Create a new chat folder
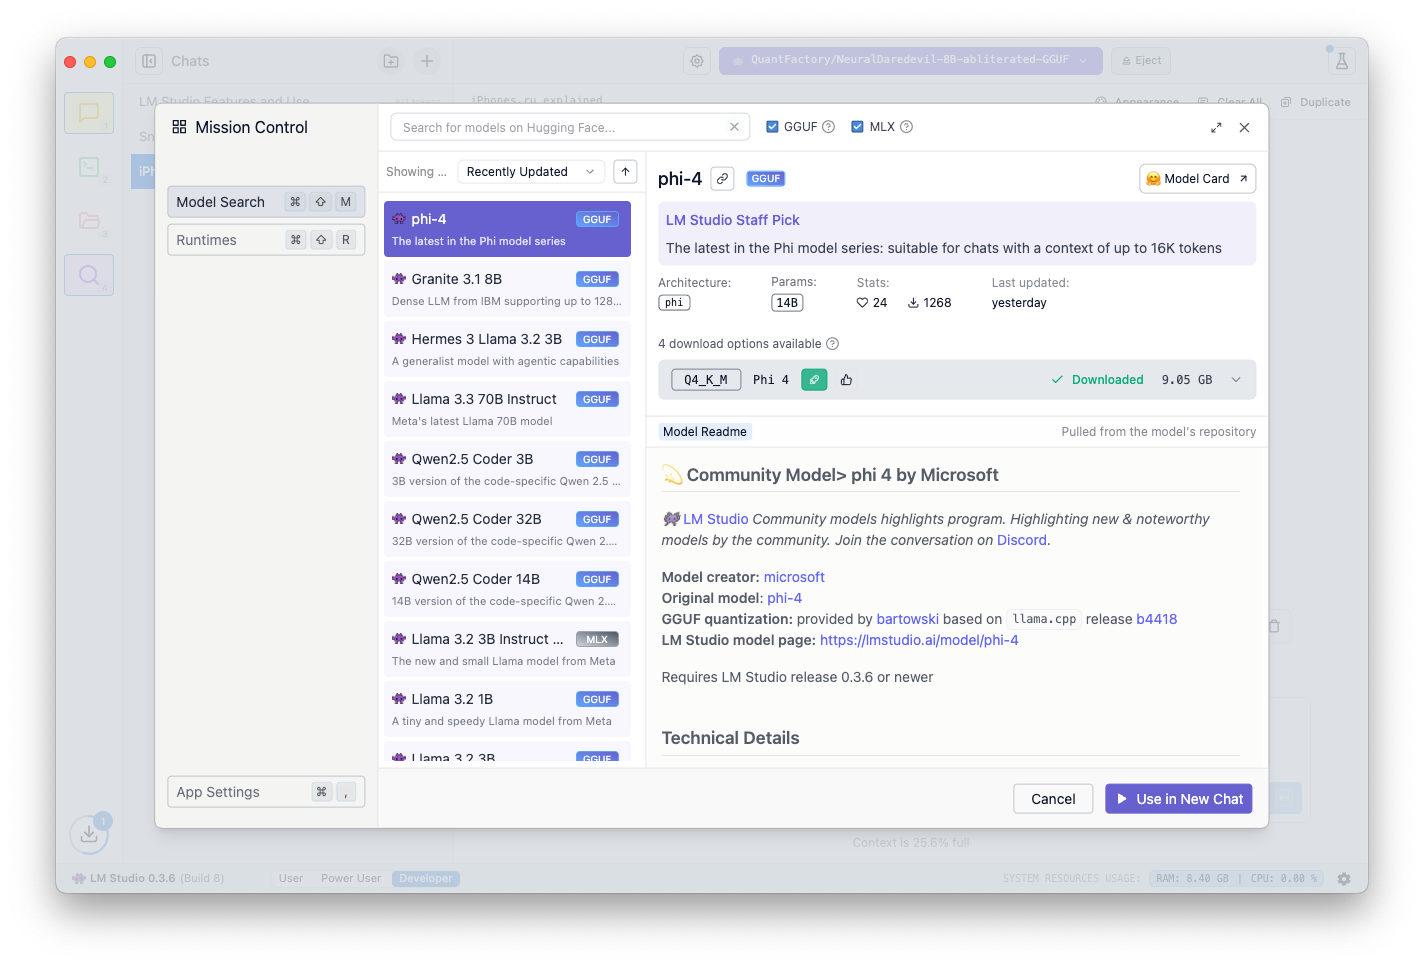The width and height of the screenshot is (1424, 967). (x=391, y=61)
